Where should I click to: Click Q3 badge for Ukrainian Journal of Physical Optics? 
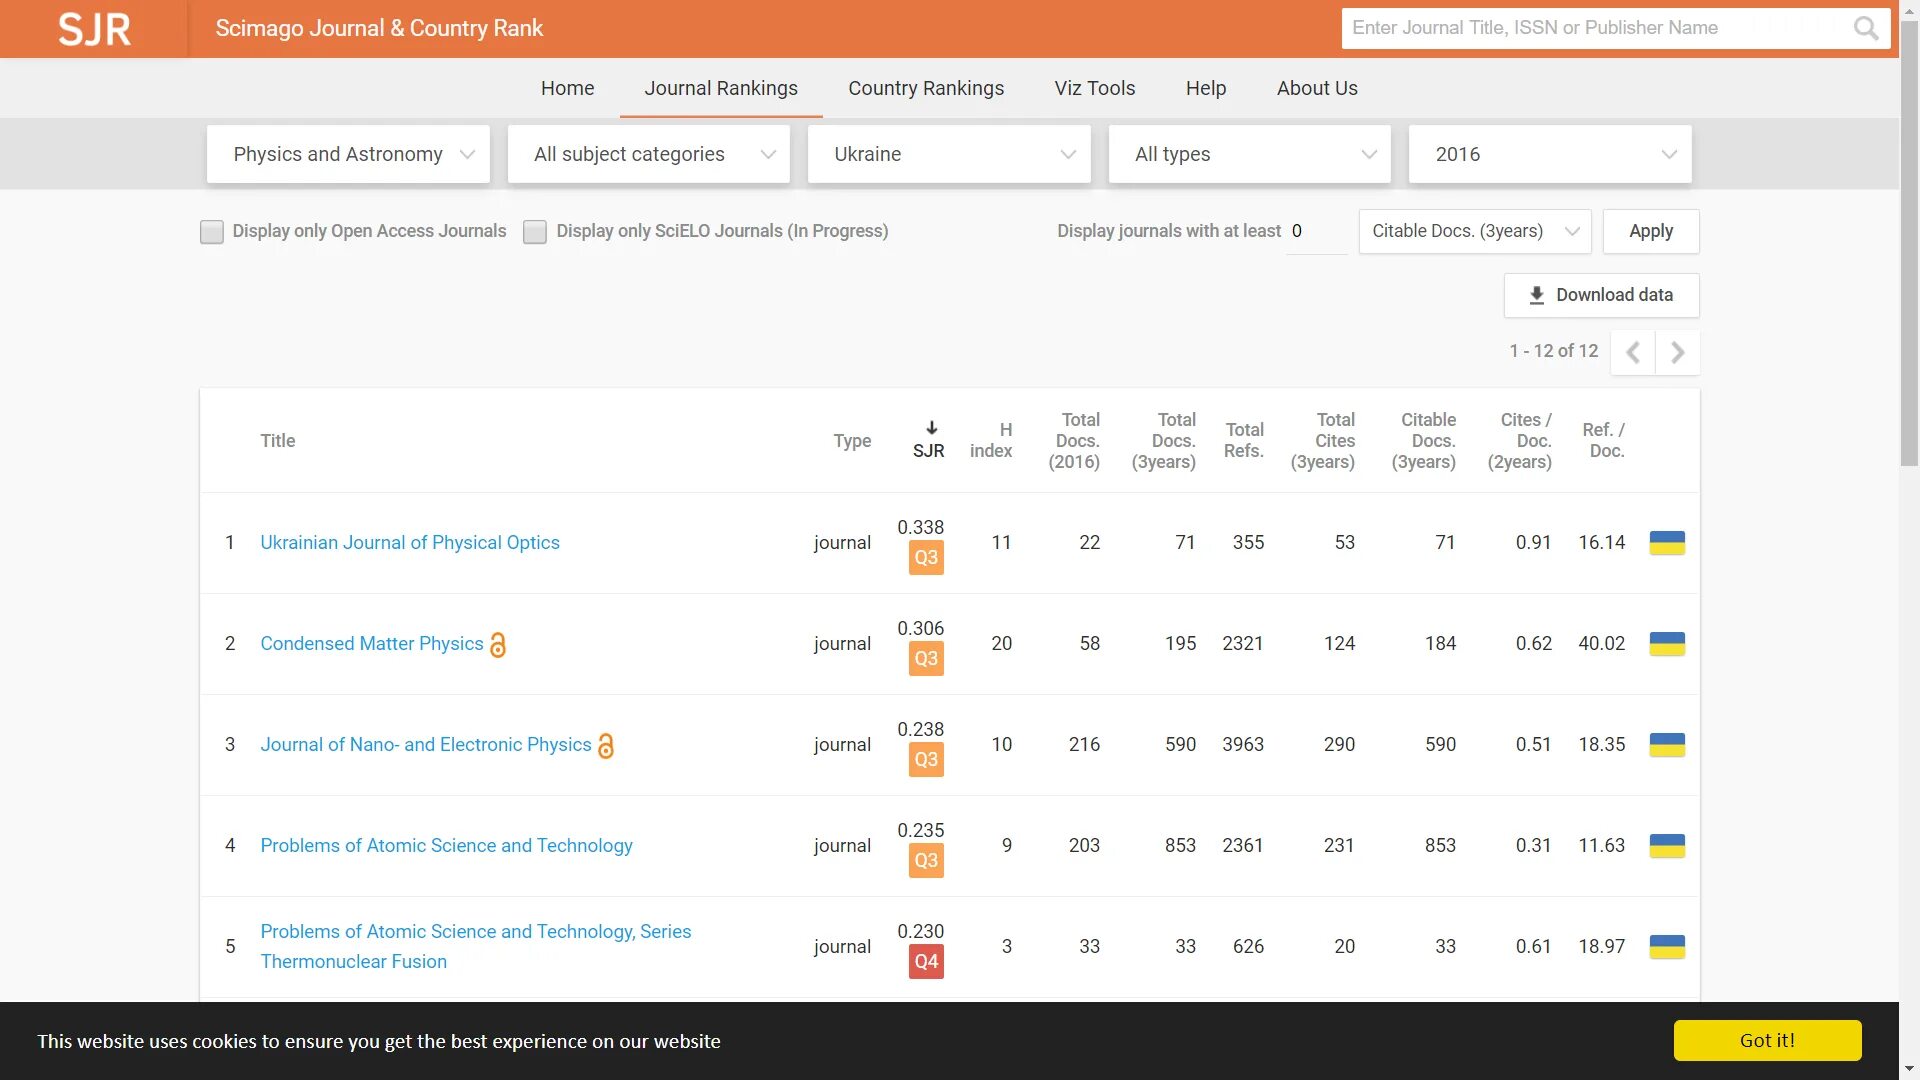926,558
